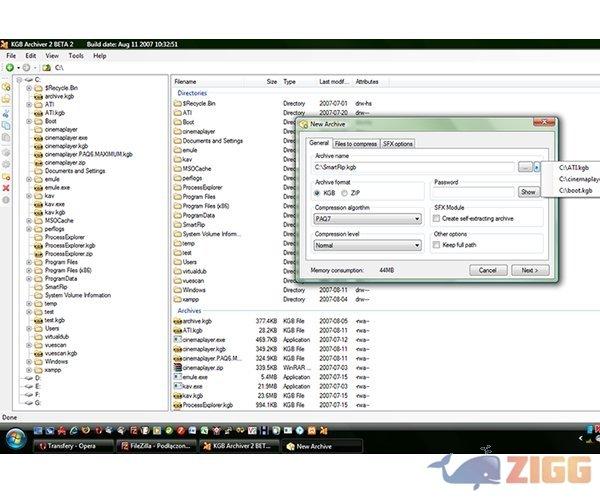
Task: Select the KGB archive format radio button
Action: (317, 193)
